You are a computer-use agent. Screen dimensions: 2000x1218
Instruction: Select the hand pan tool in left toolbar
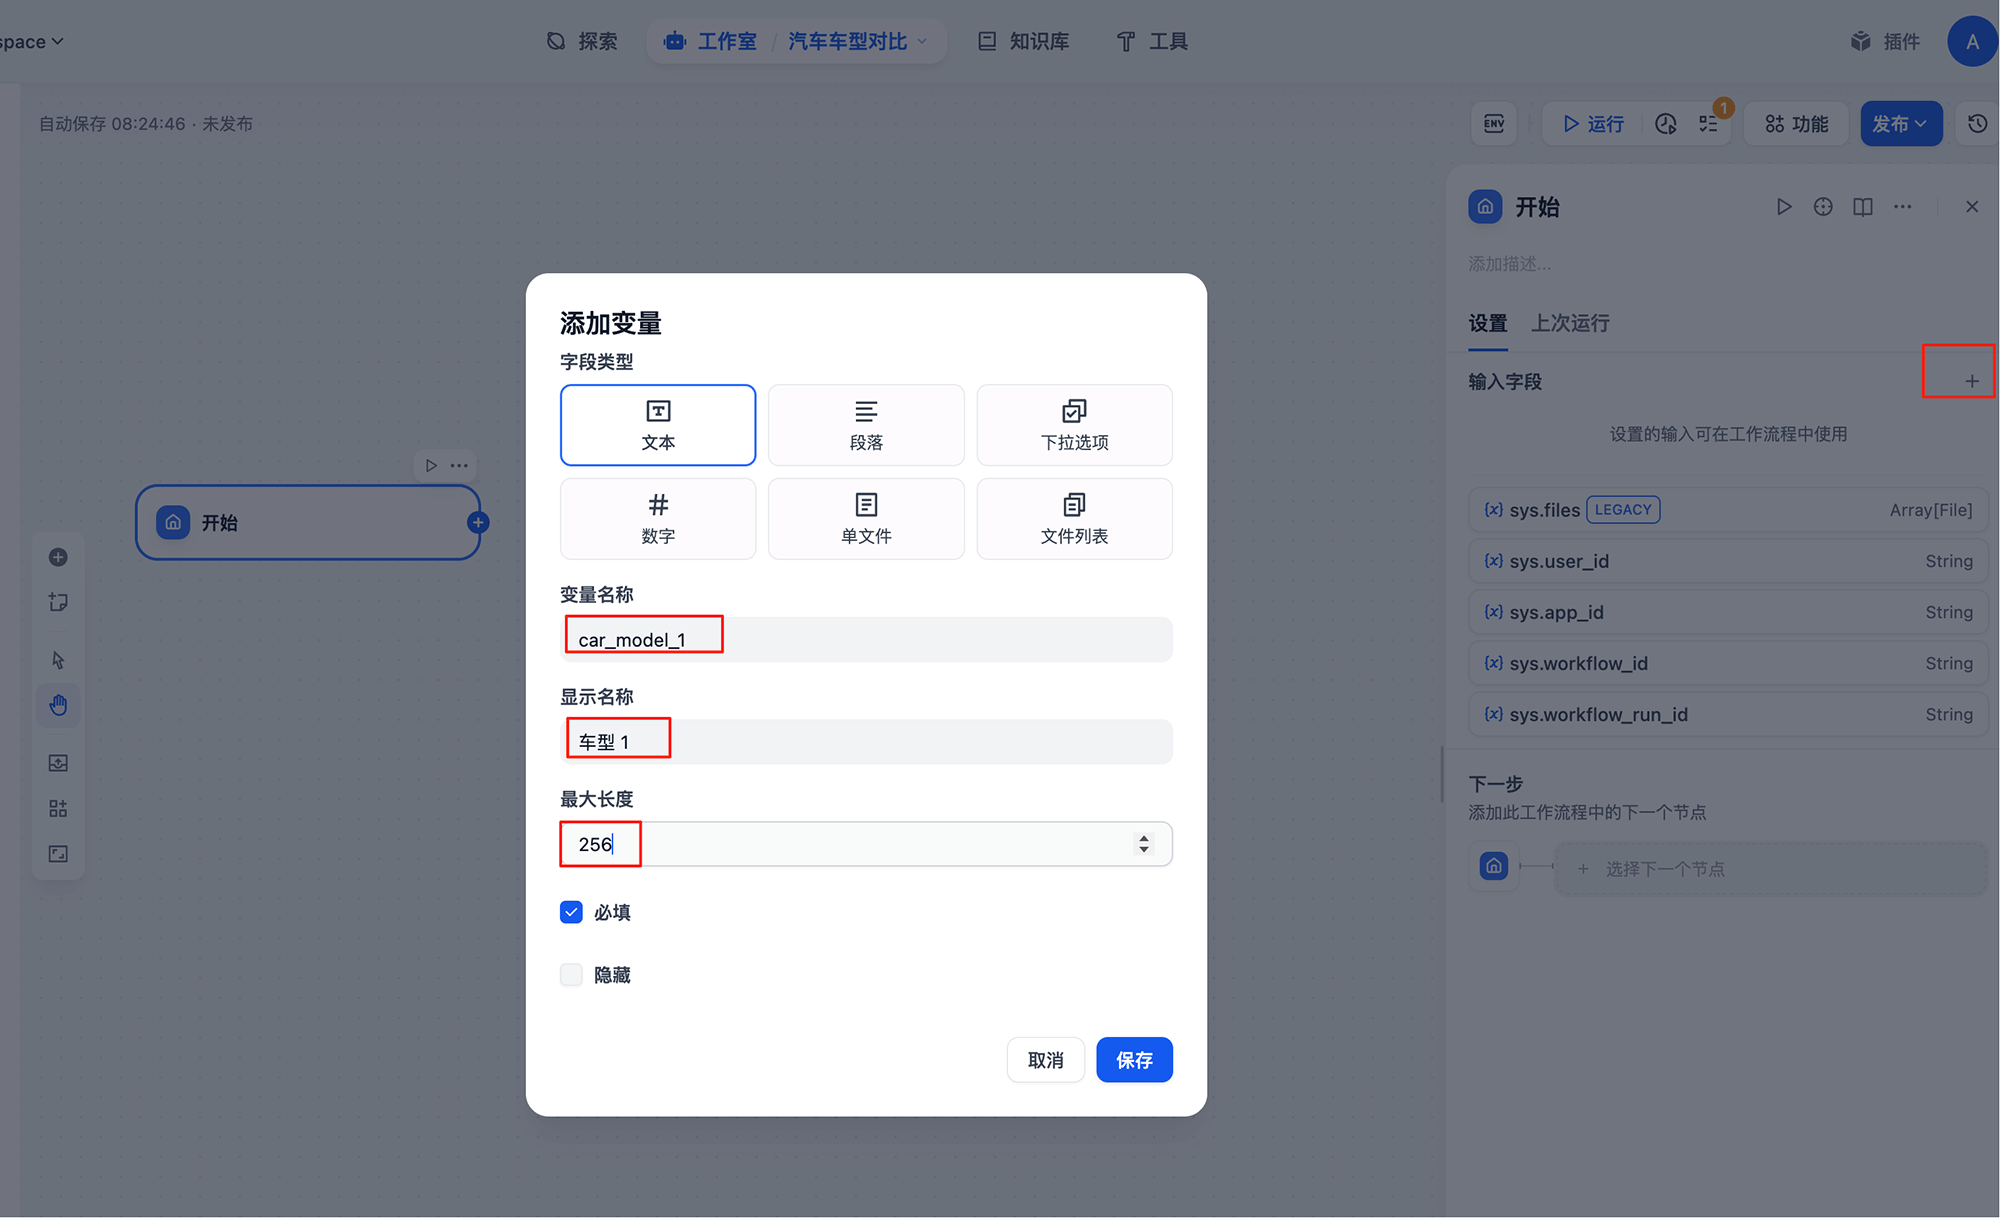[58, 706]
